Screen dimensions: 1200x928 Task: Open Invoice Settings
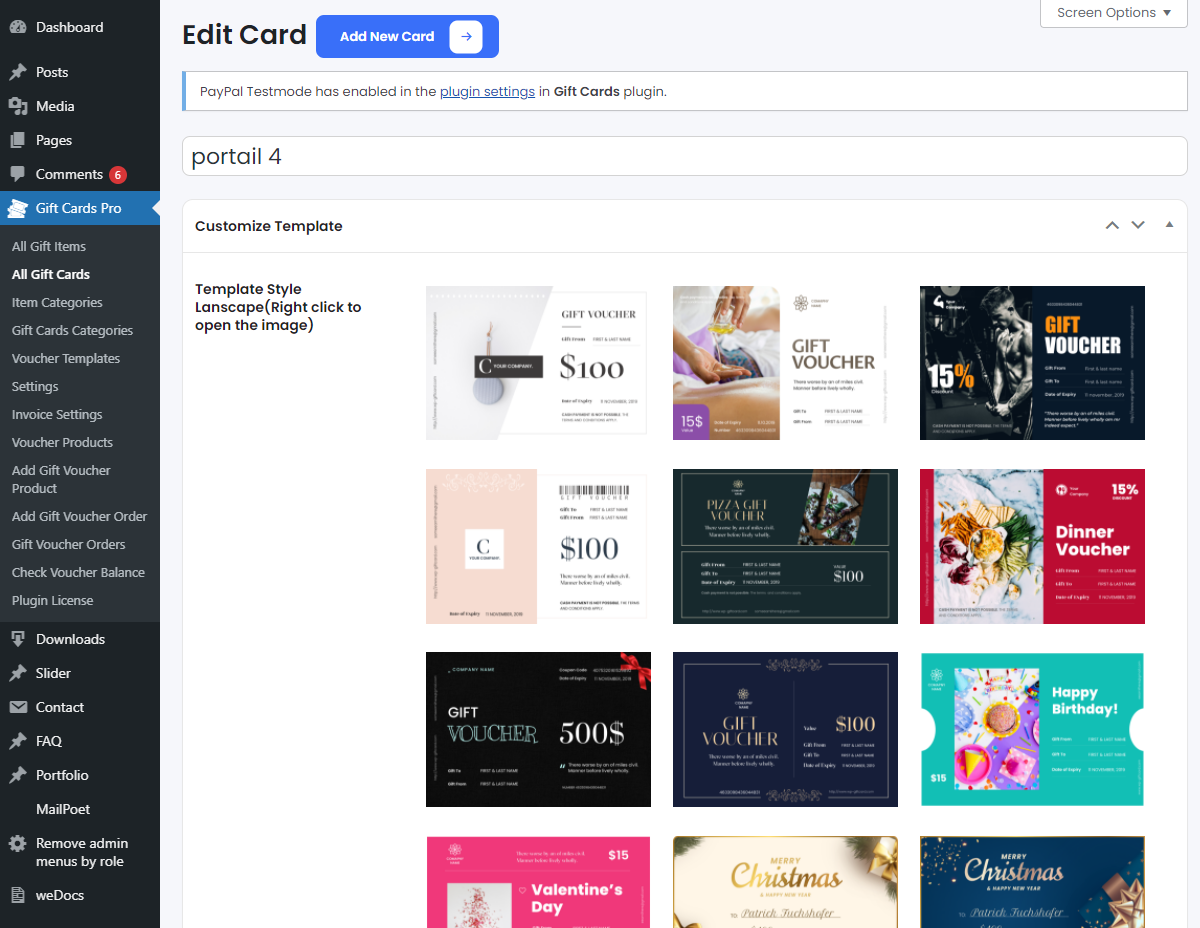pyautogui.click(x=57, y=414)
